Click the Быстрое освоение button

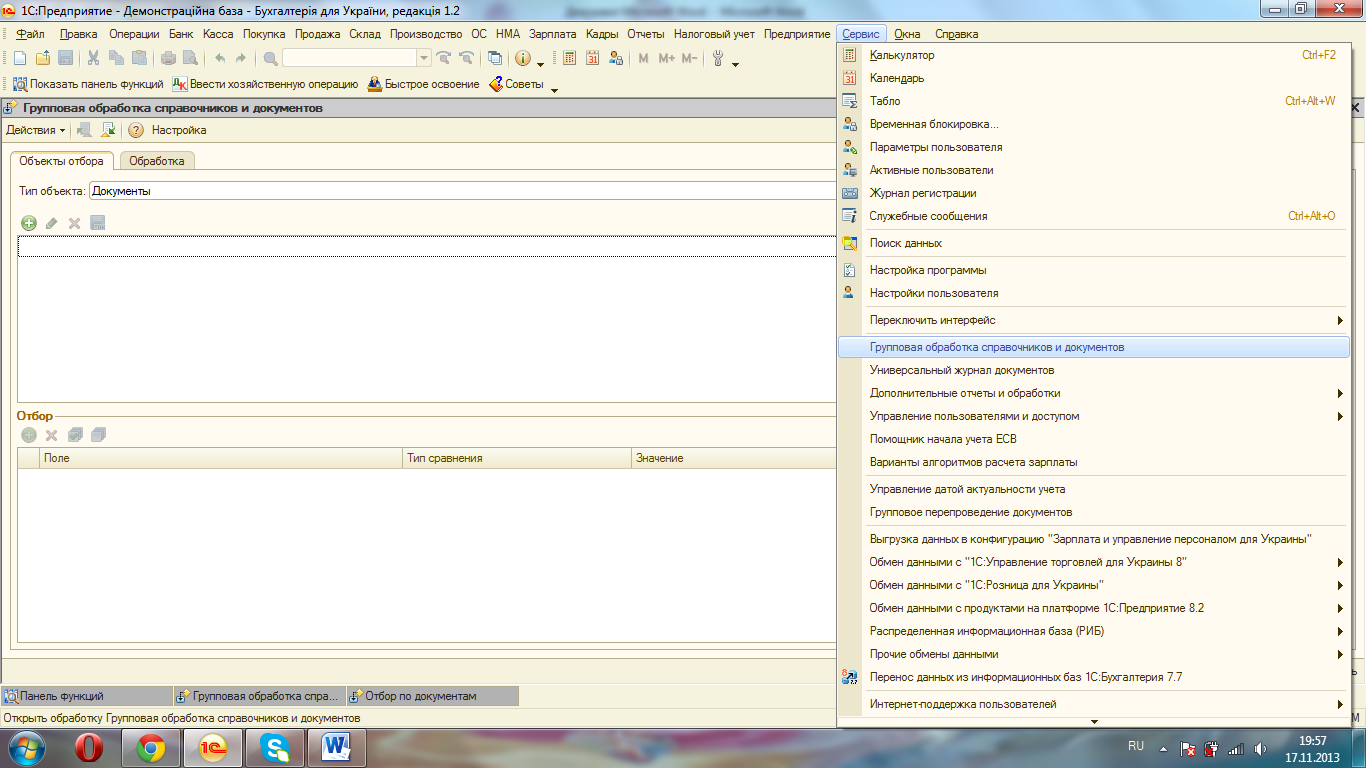(x=423, y=84)
